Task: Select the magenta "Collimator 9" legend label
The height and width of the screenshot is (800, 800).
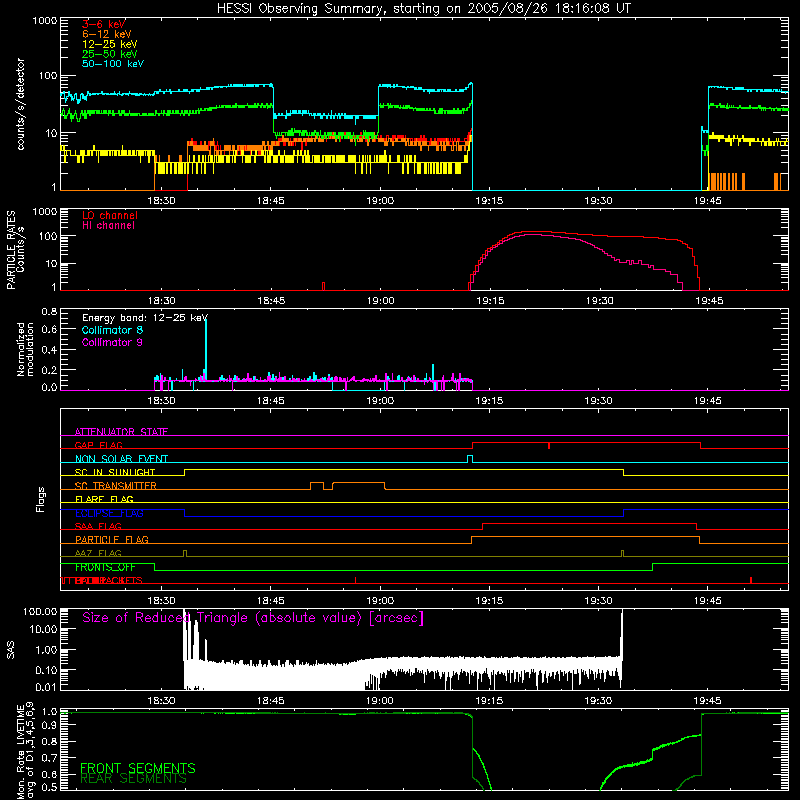Action: (x=112, y=342)
